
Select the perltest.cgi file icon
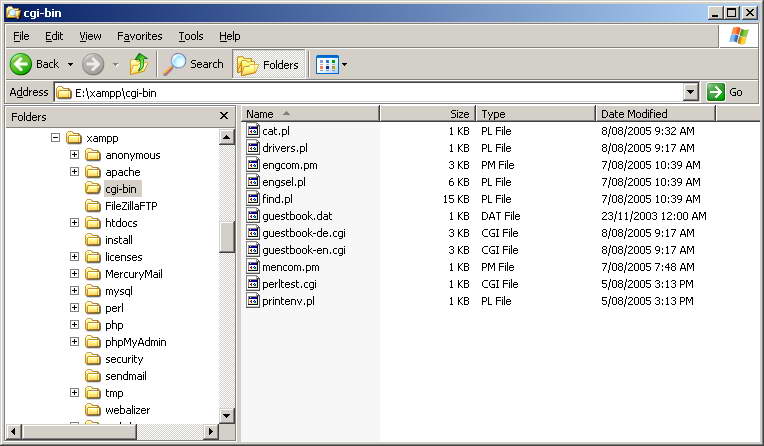(x=254, y=284)
